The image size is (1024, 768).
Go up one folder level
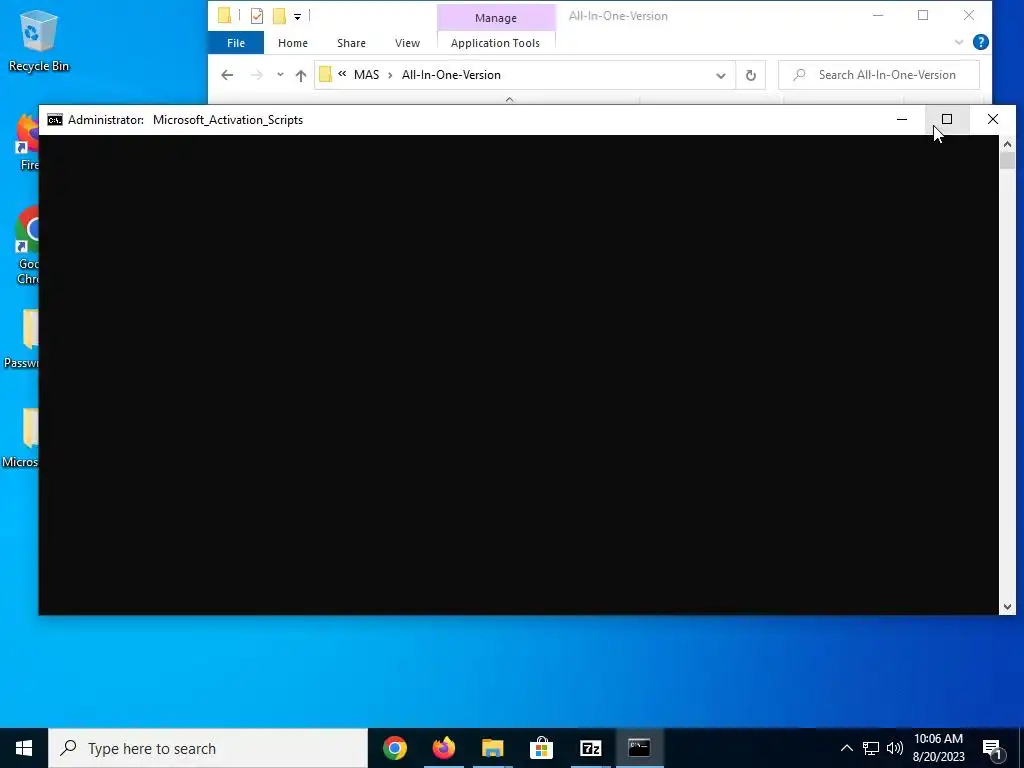pyautogui.click(x=300, y=75)
